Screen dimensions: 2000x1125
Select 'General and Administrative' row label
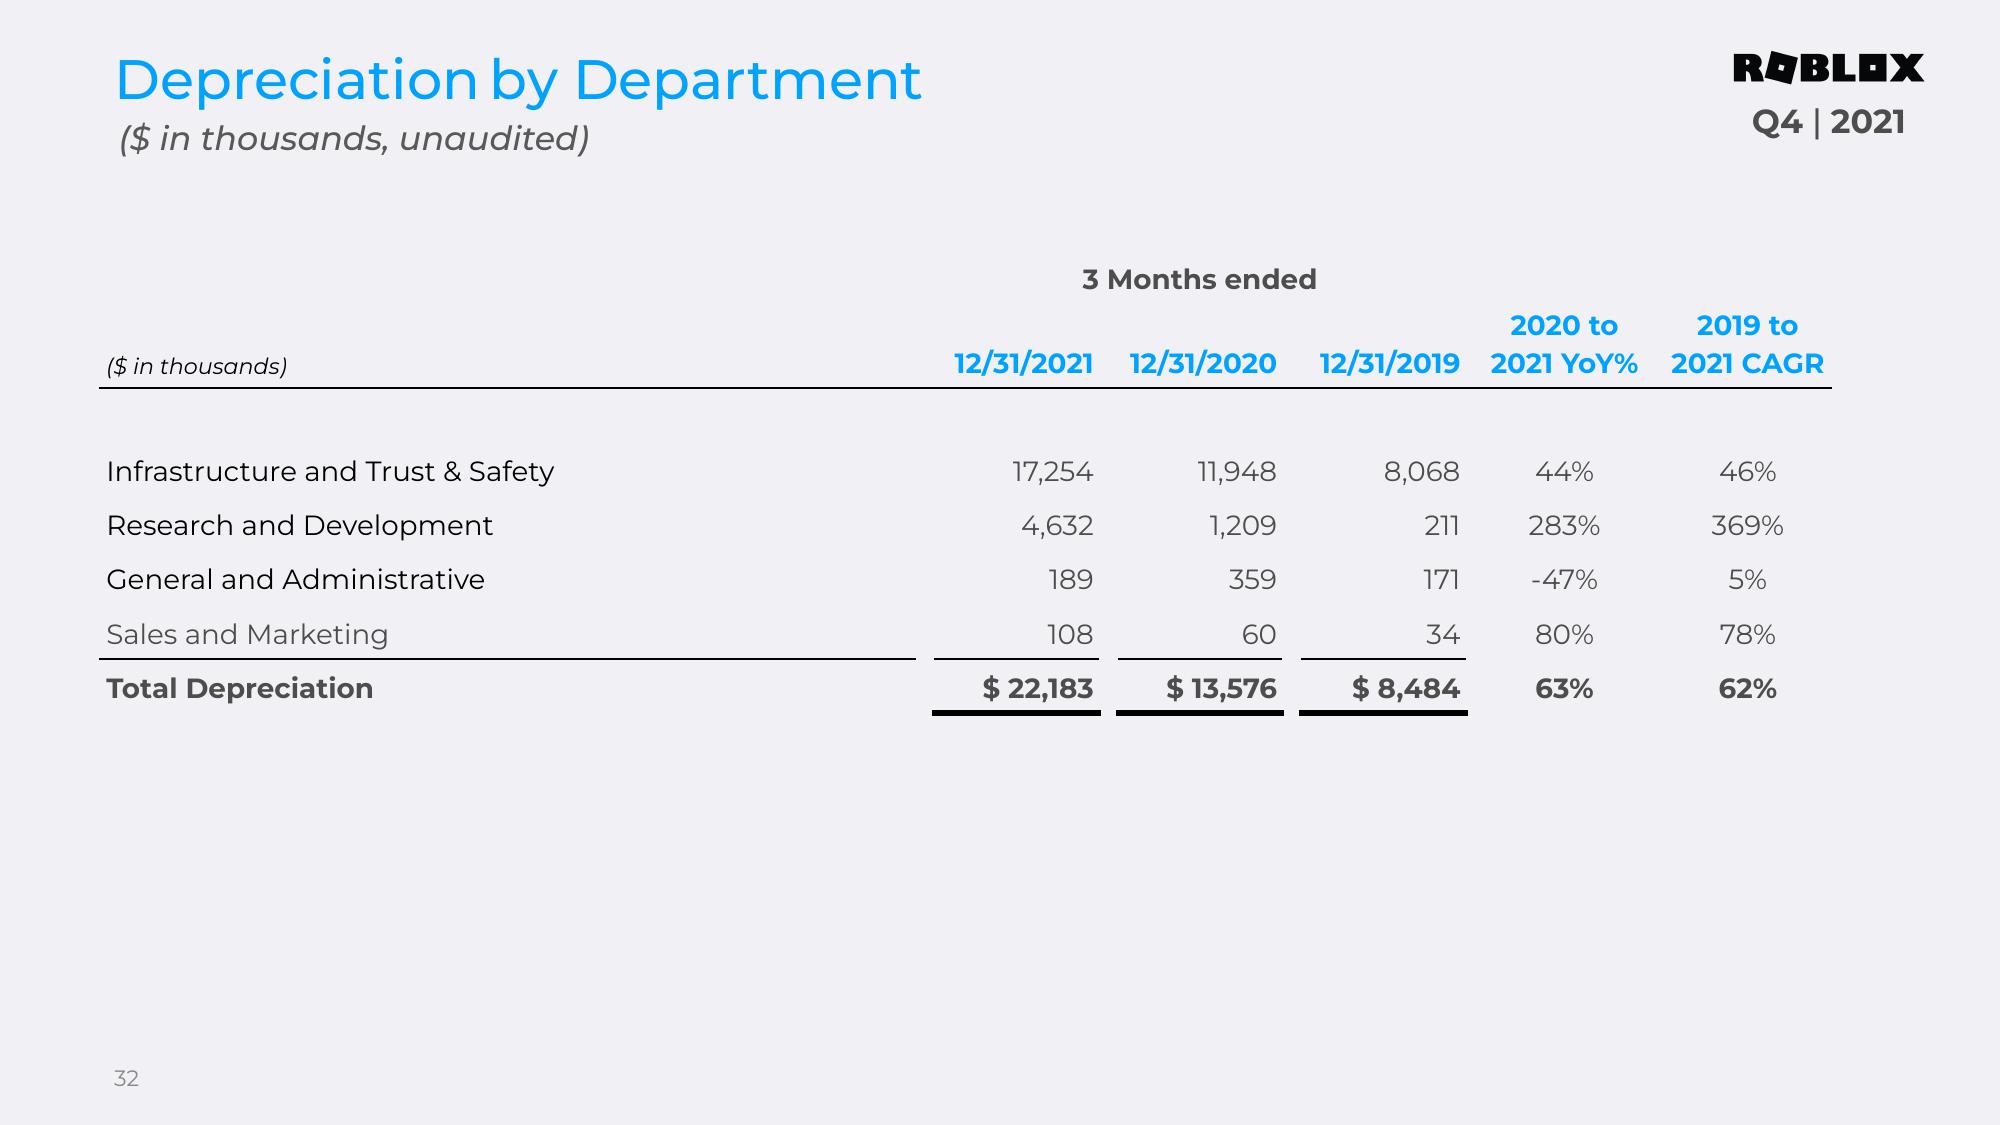coord(296,580)
